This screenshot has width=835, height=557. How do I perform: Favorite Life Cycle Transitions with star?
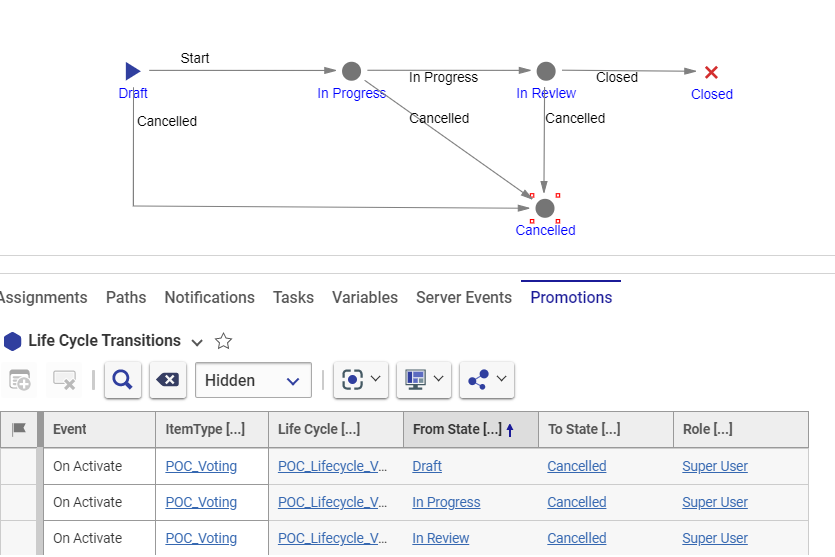[224, 341]
